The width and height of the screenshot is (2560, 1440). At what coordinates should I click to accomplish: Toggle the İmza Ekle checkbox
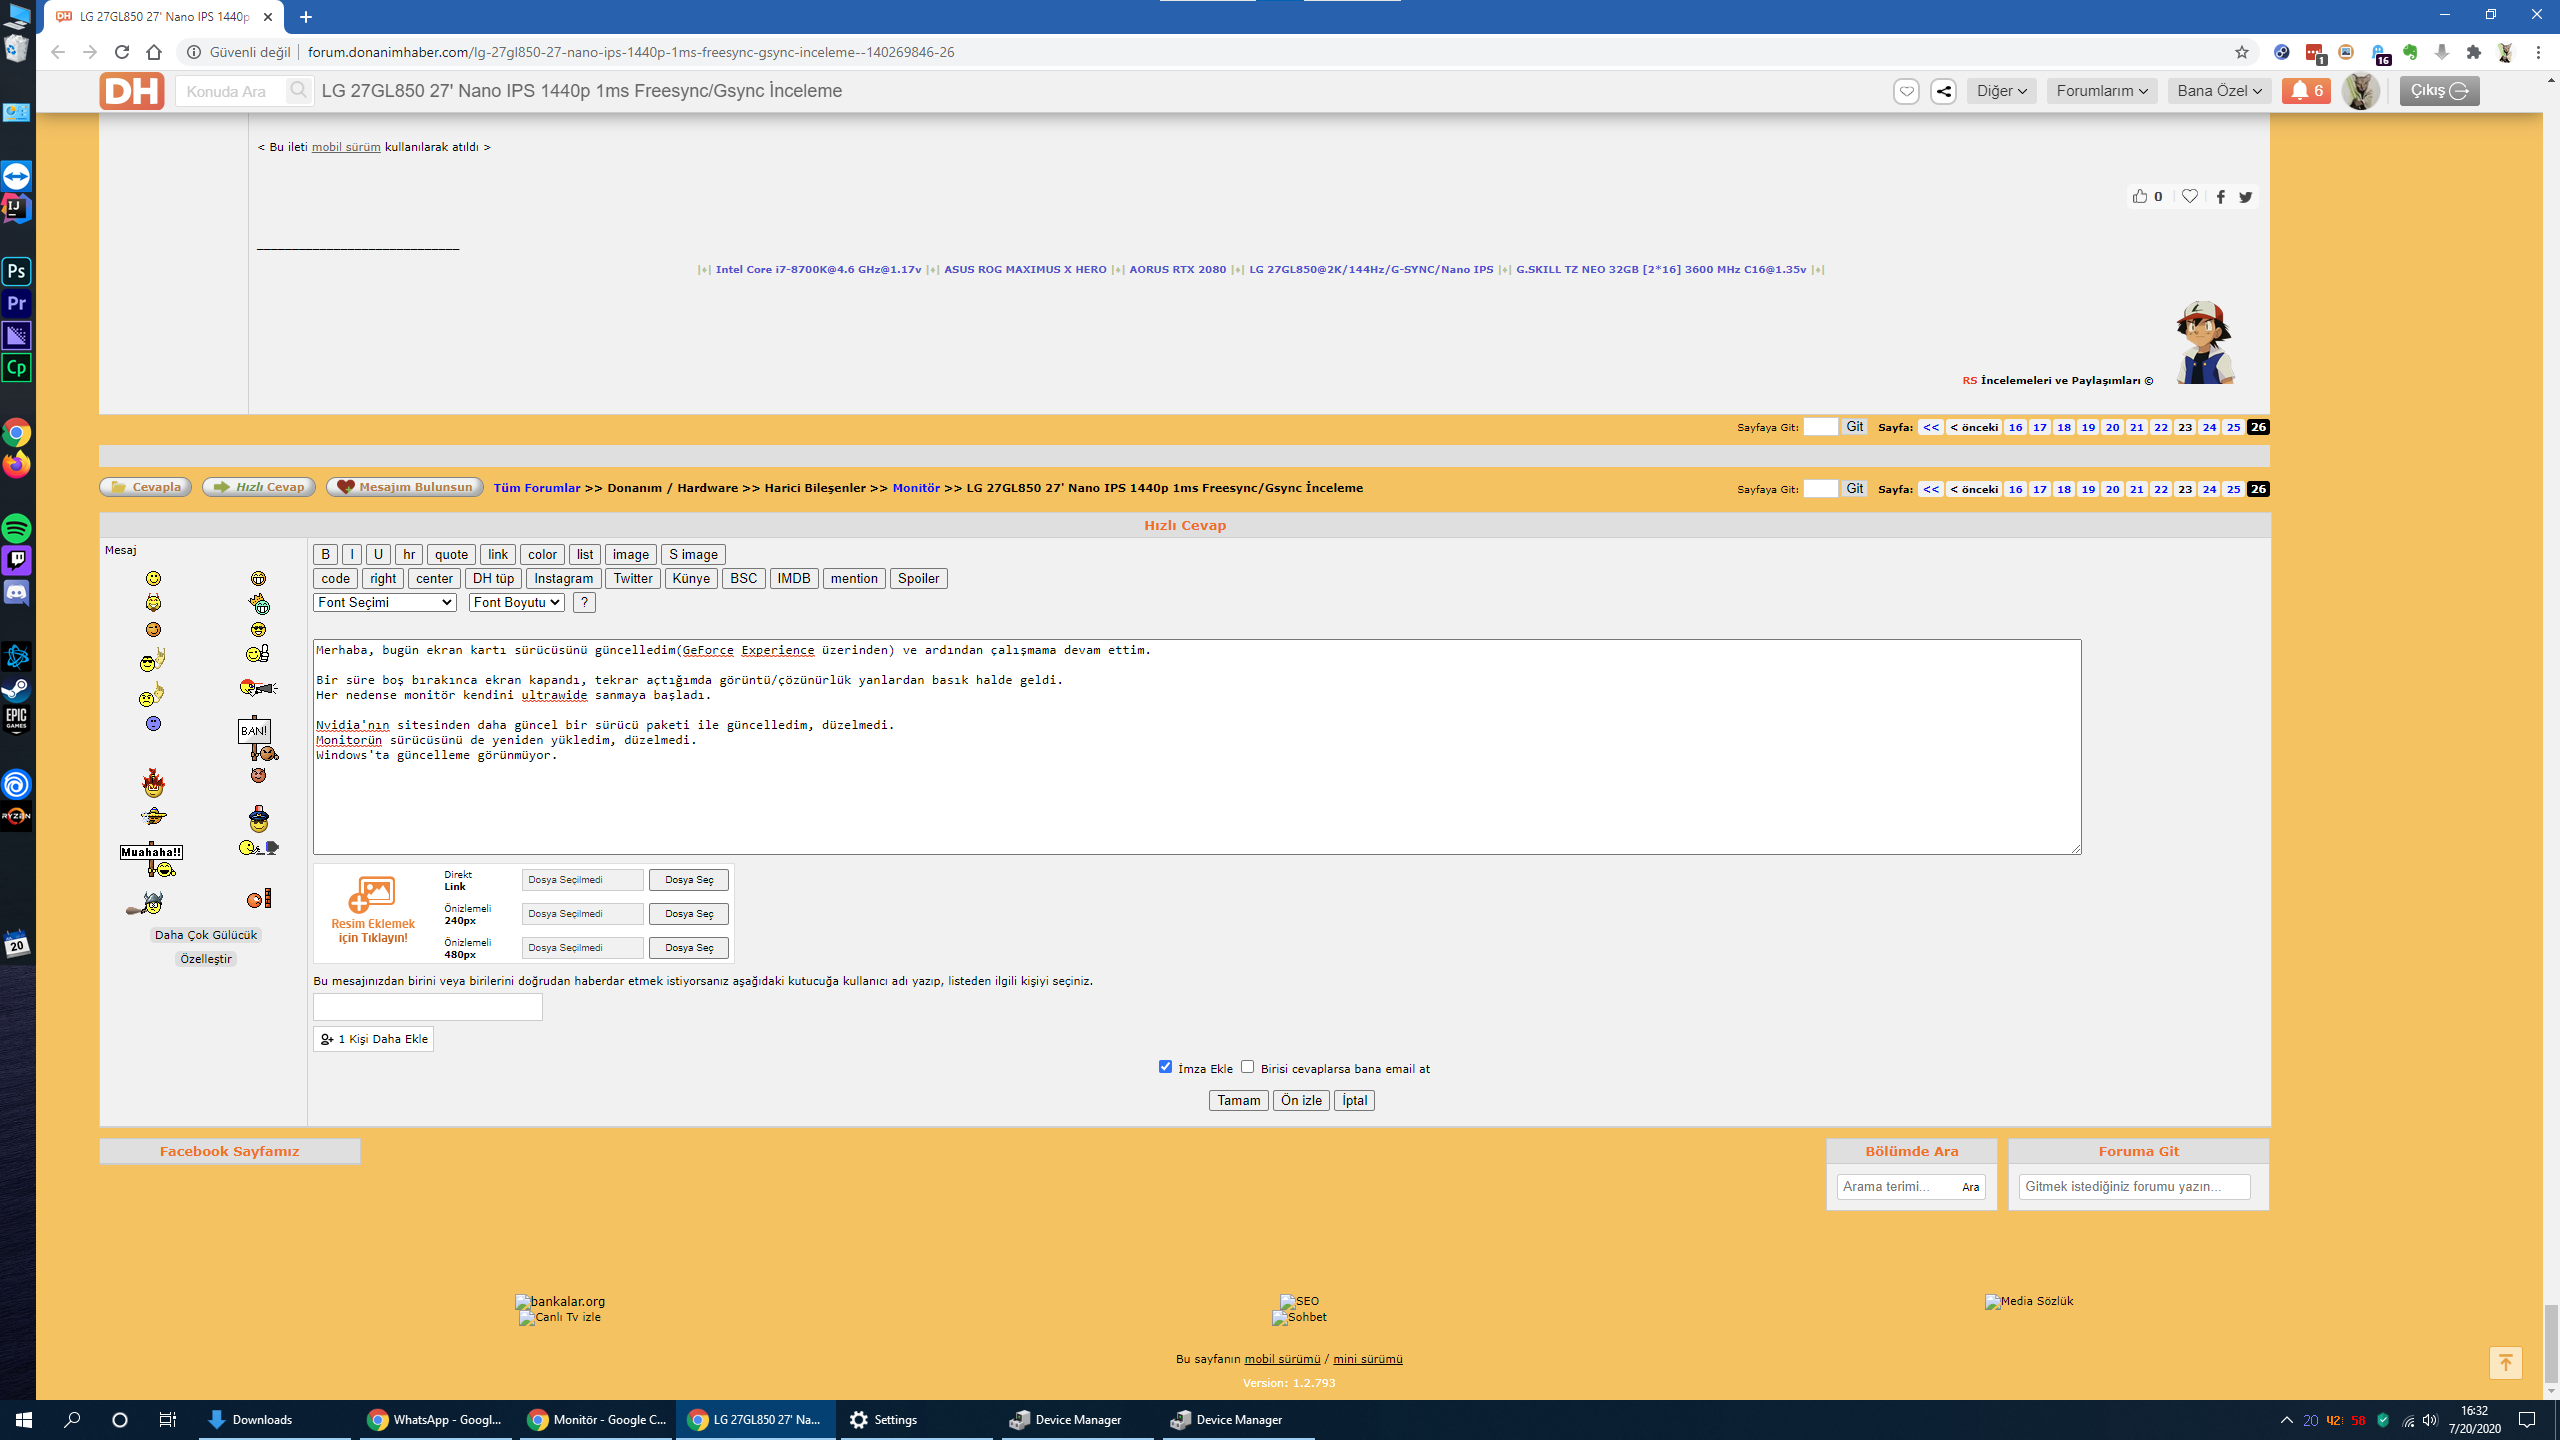click(1165, 1067)
